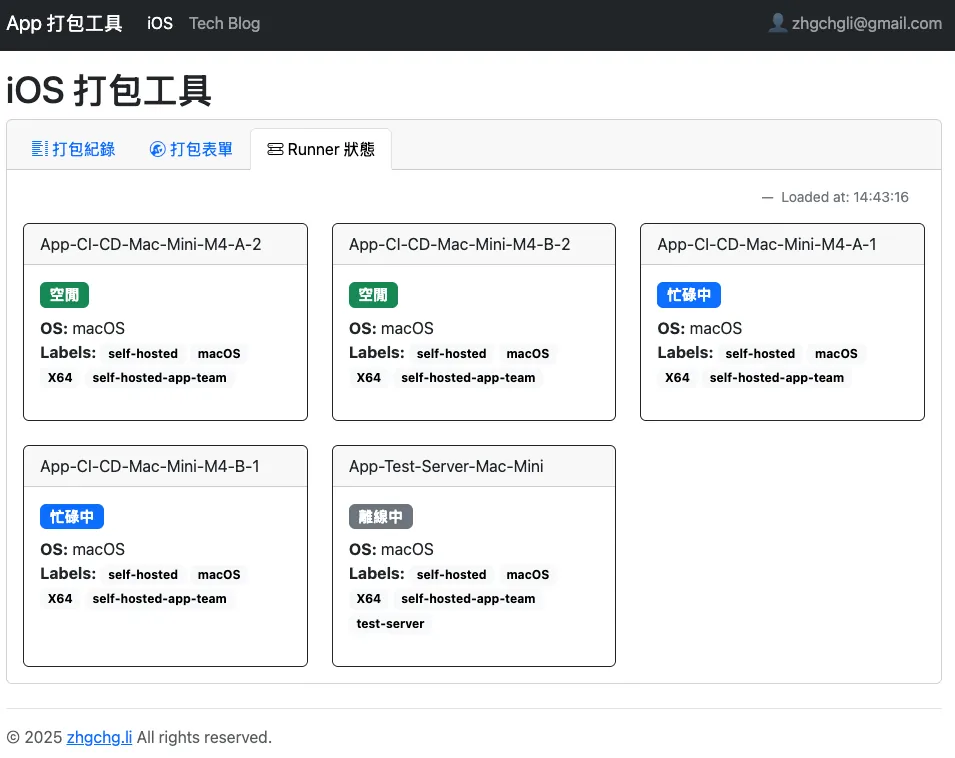Screen dimensions: 955x758
Task: Open the zhgchg.li footer link
Action: [x=99, y=737]
